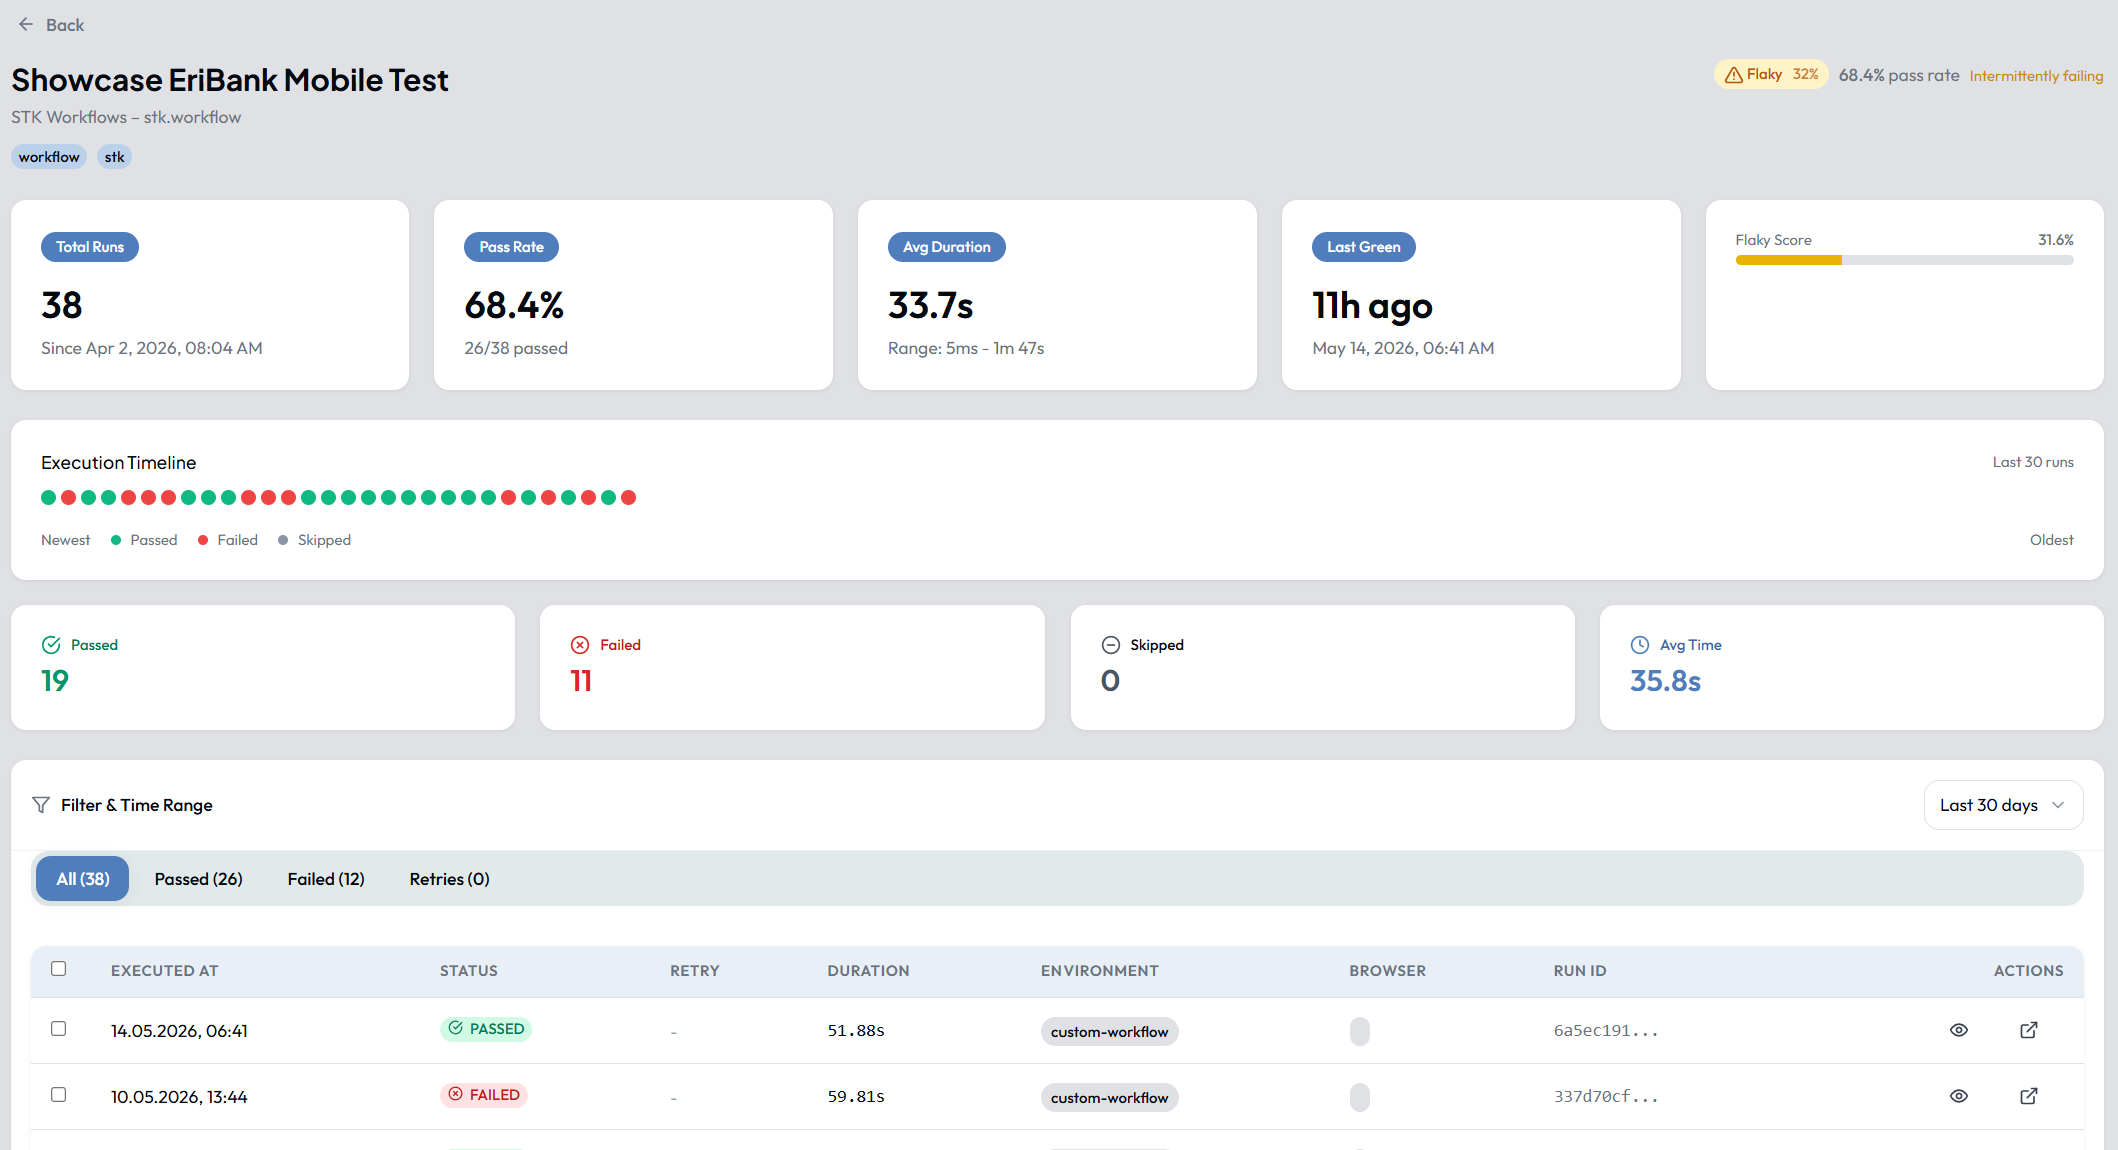Image resolution: width=2118 pixels, height=1150 pixels.
Task: Click the ENVIRONMENT column header
Action: [1100, 971]
